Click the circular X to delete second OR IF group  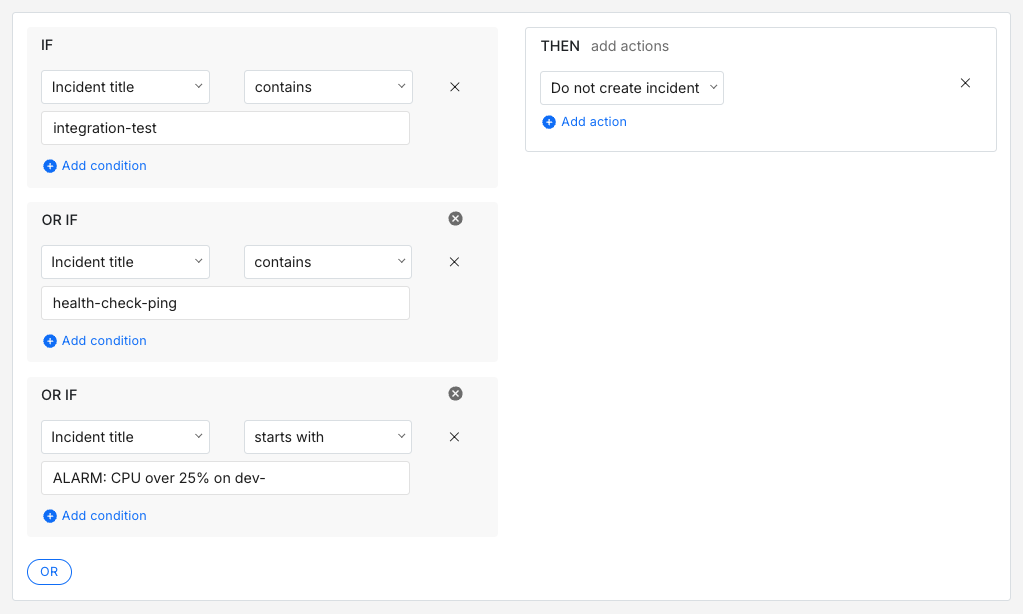(455, 393)
